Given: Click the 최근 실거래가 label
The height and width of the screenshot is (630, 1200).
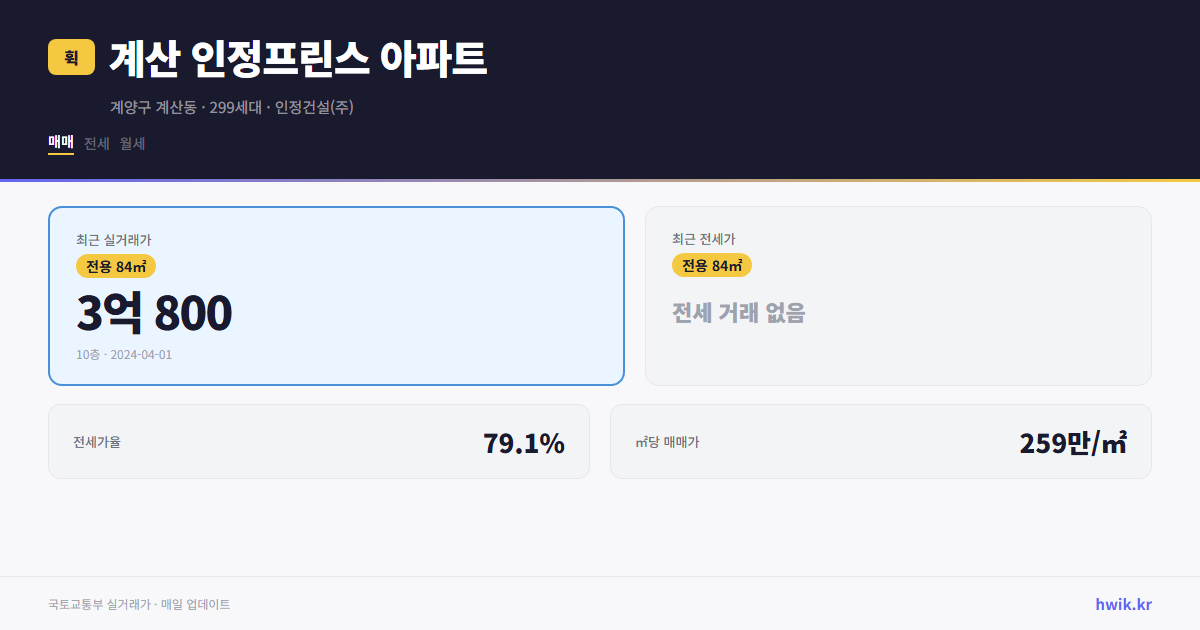Looking at the screenshot, I should pyautogui.click(x=103, y=239).
